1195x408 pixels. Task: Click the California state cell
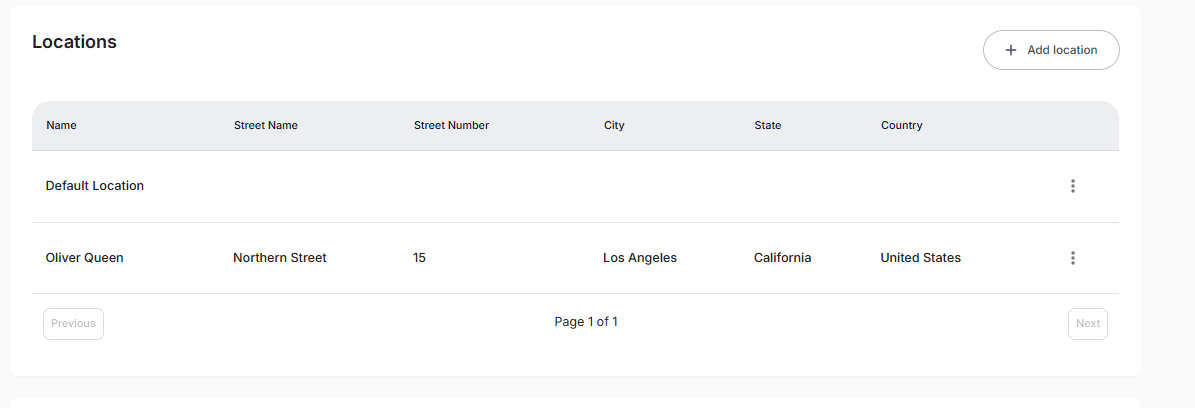[782, 258]
